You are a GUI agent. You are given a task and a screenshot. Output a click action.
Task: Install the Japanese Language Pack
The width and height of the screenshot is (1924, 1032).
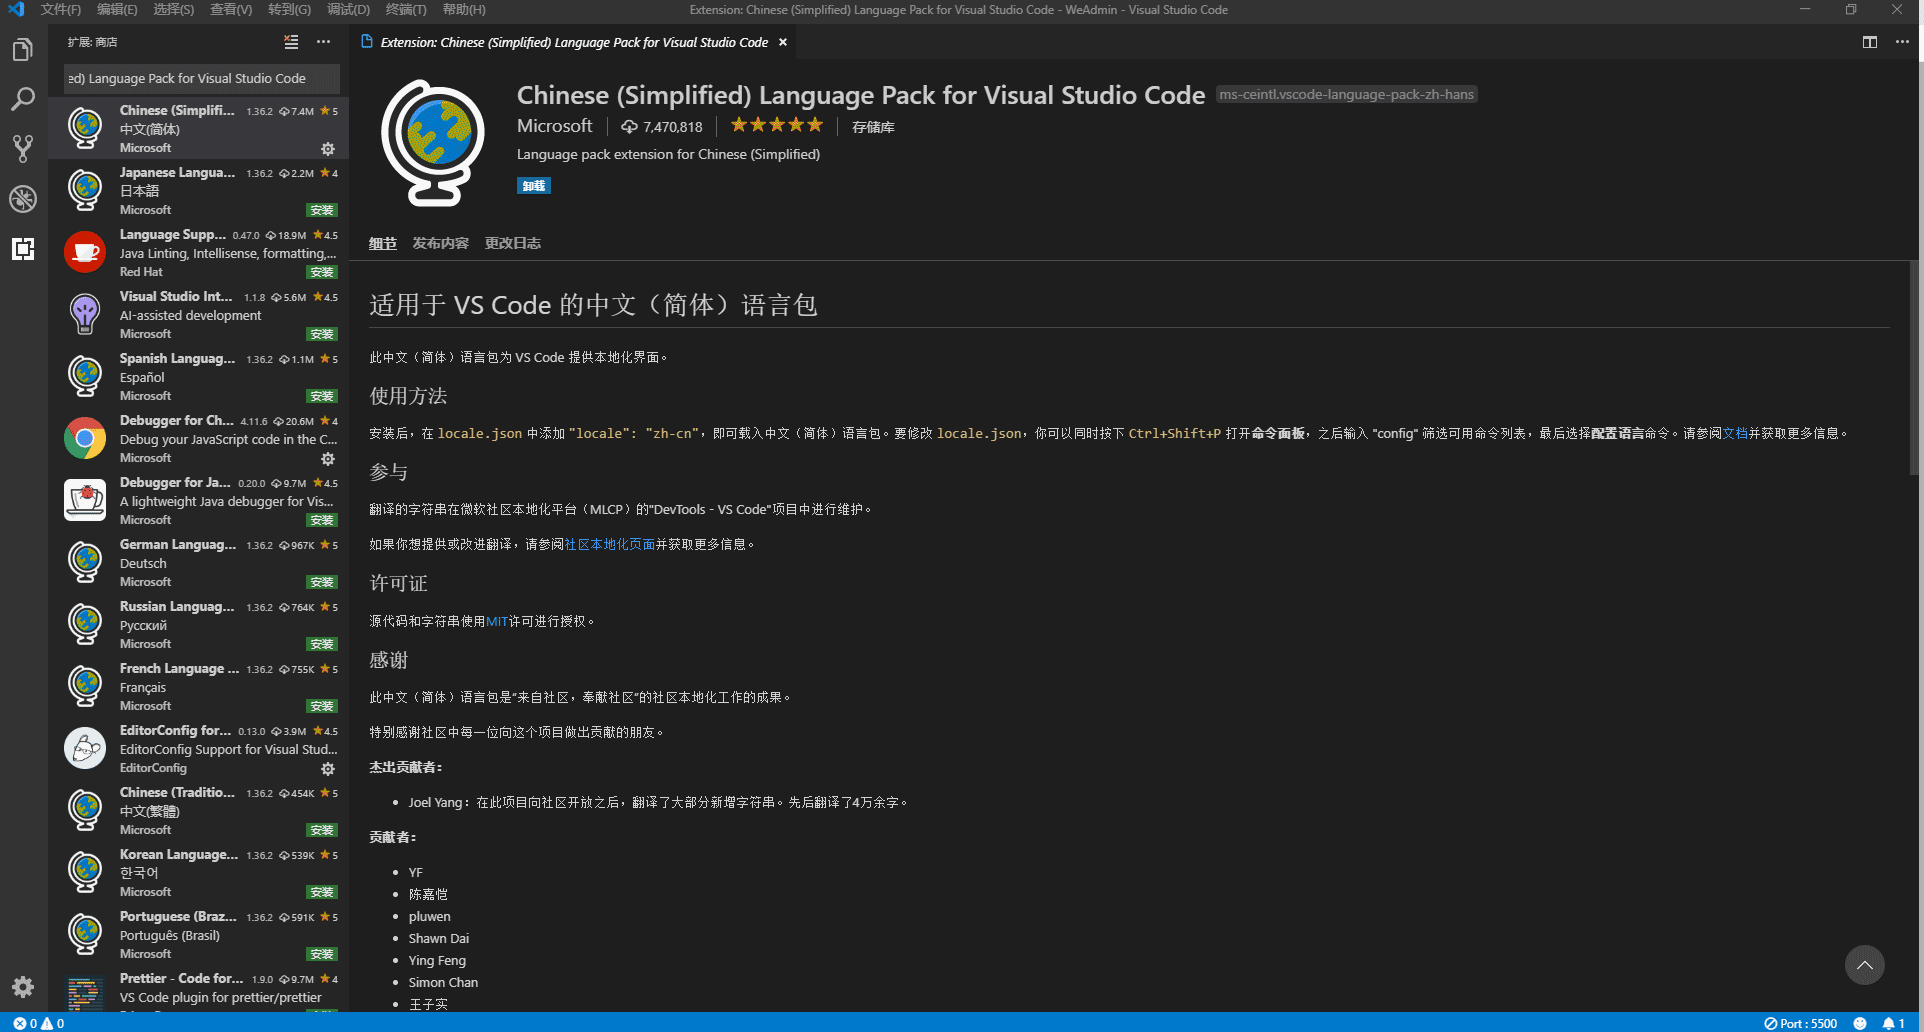click(321, 210)
